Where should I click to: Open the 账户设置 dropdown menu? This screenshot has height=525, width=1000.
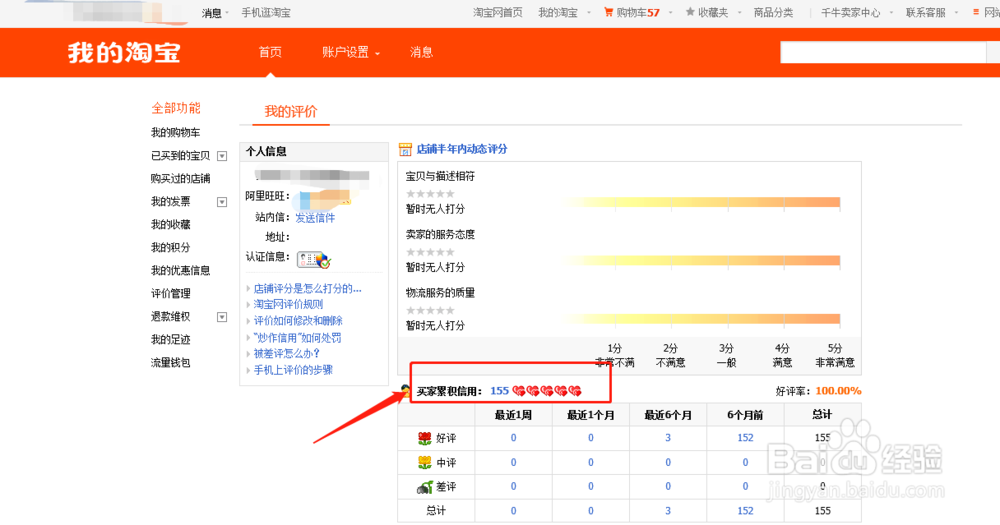(351, 52)
